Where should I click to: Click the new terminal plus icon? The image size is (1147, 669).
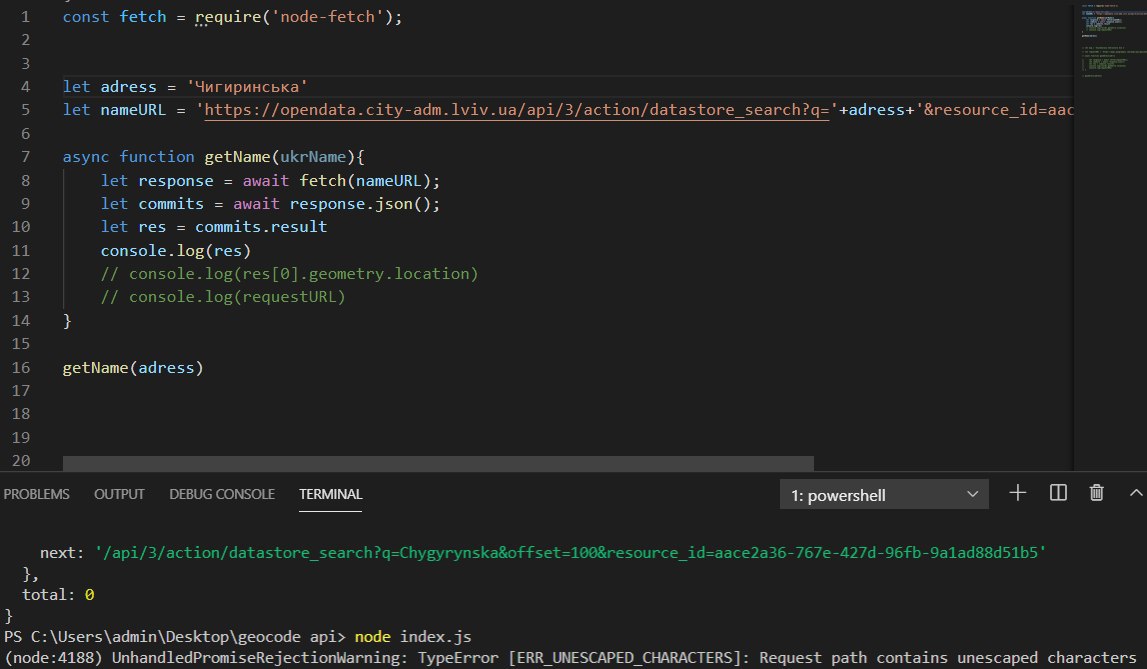point(1018,493)
